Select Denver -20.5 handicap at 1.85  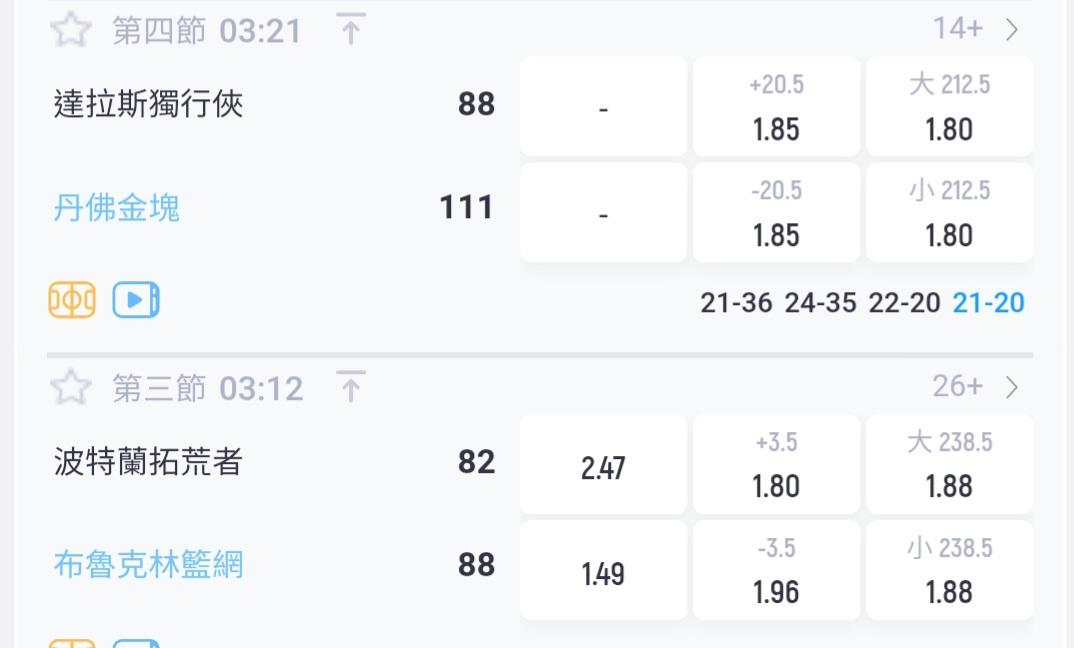[776, 212]
